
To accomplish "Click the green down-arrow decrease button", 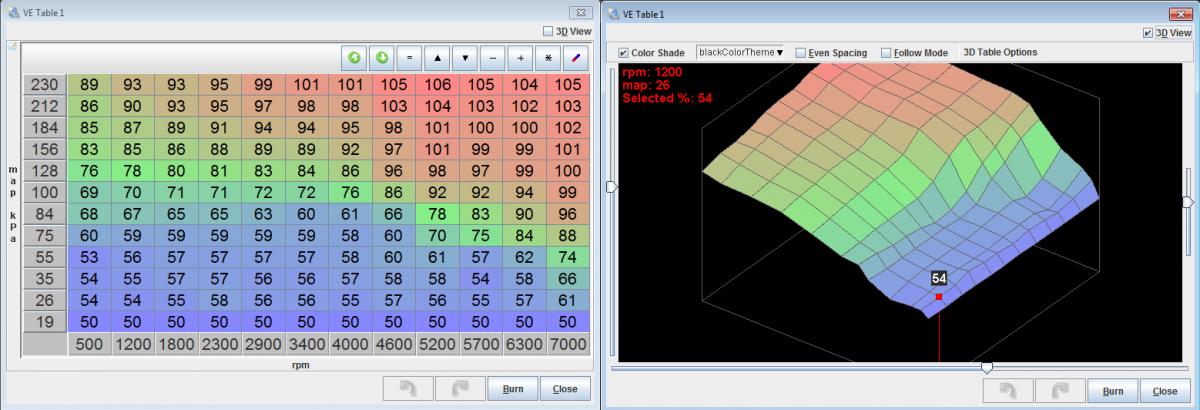I will click(382, 57).
